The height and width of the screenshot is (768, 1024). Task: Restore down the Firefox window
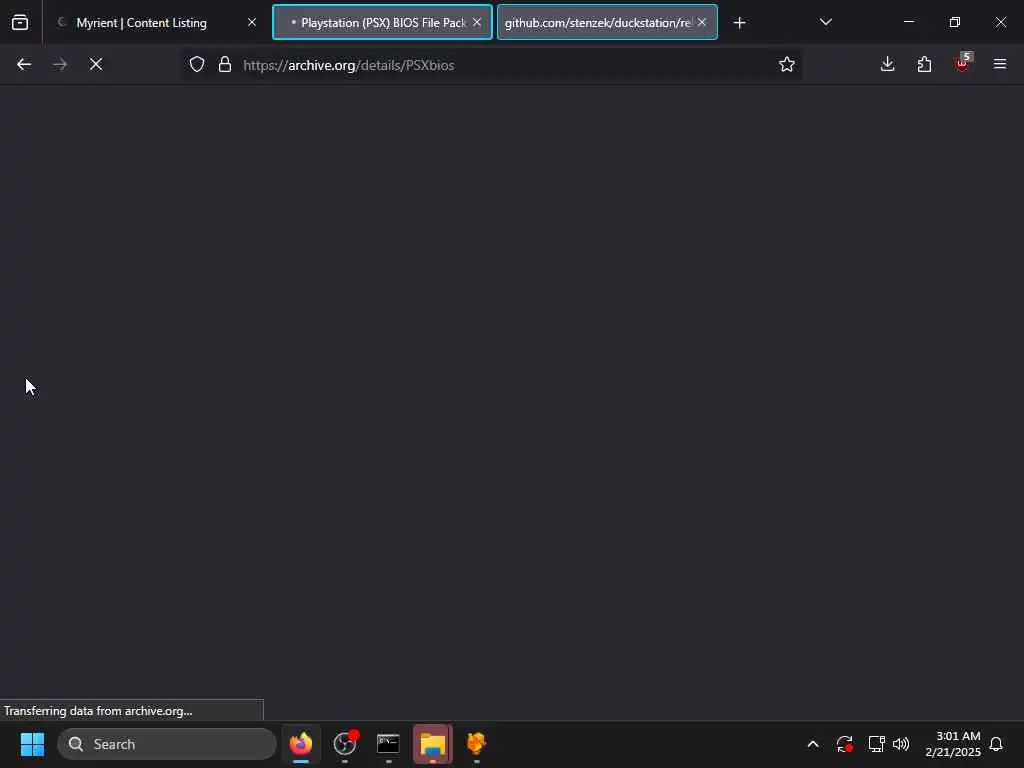(x=955, y=22)
